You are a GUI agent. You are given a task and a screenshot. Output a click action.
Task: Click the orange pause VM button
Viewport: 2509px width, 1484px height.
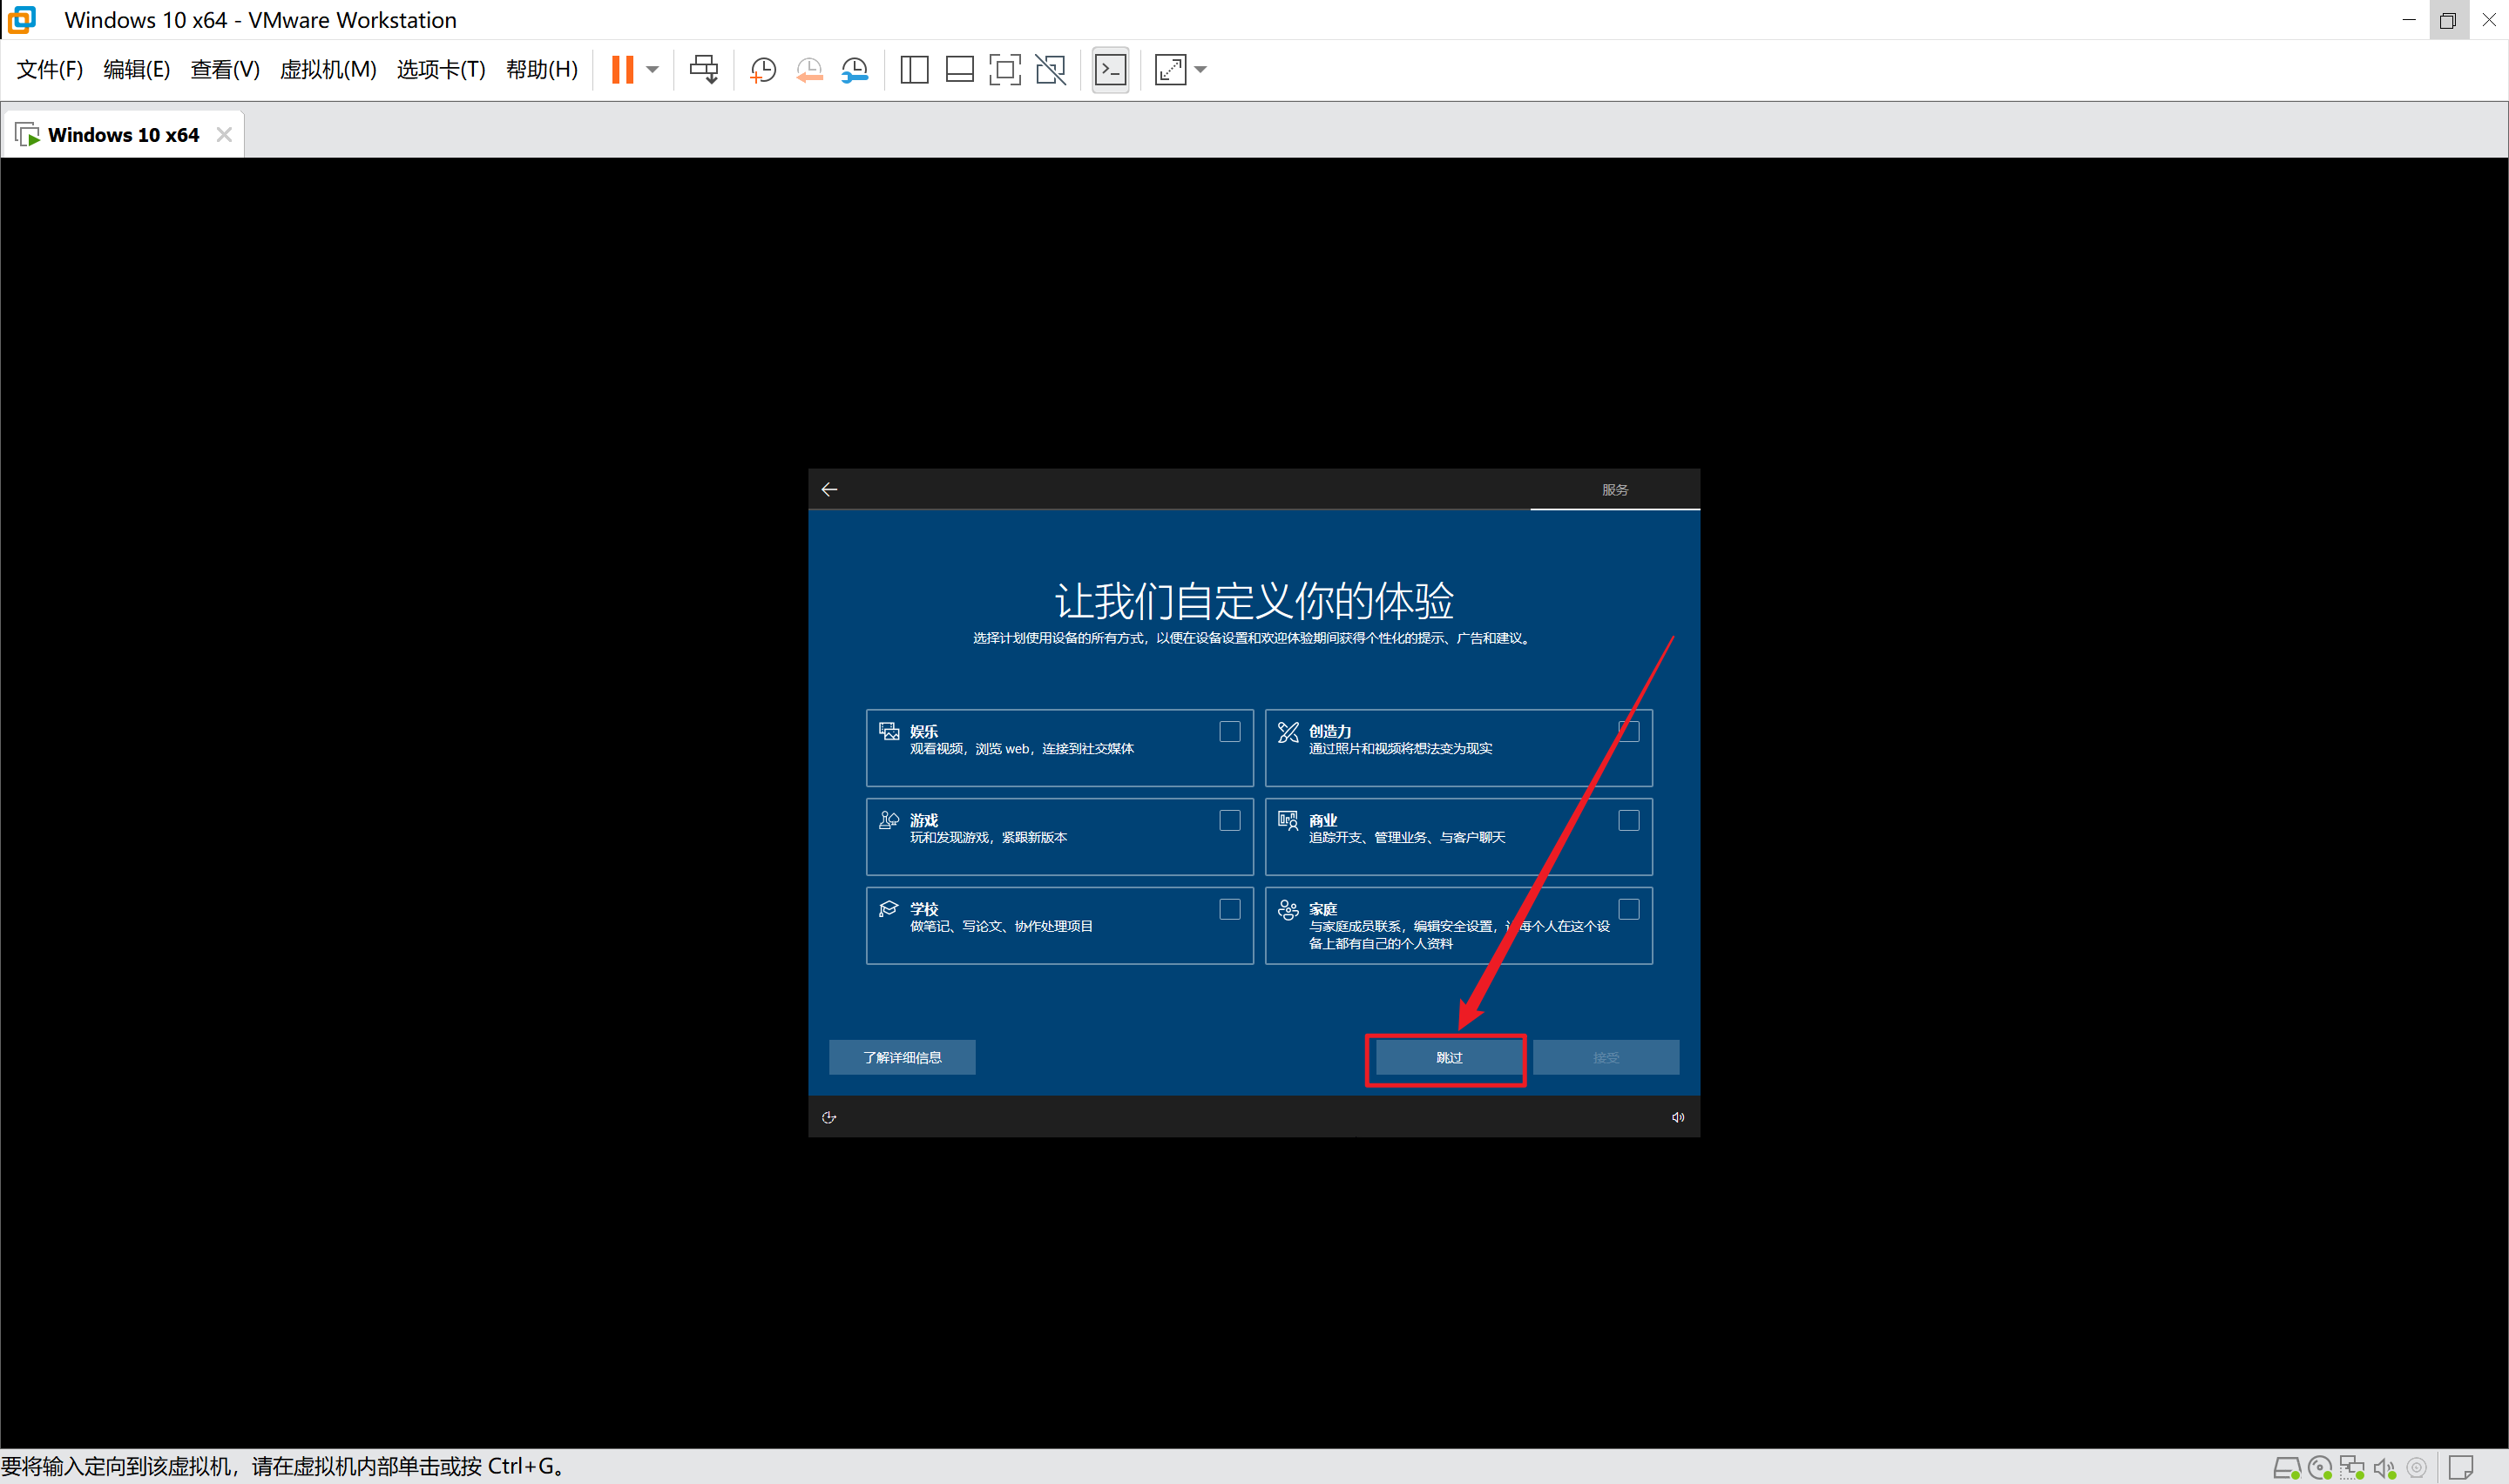(x=622, y=69)
